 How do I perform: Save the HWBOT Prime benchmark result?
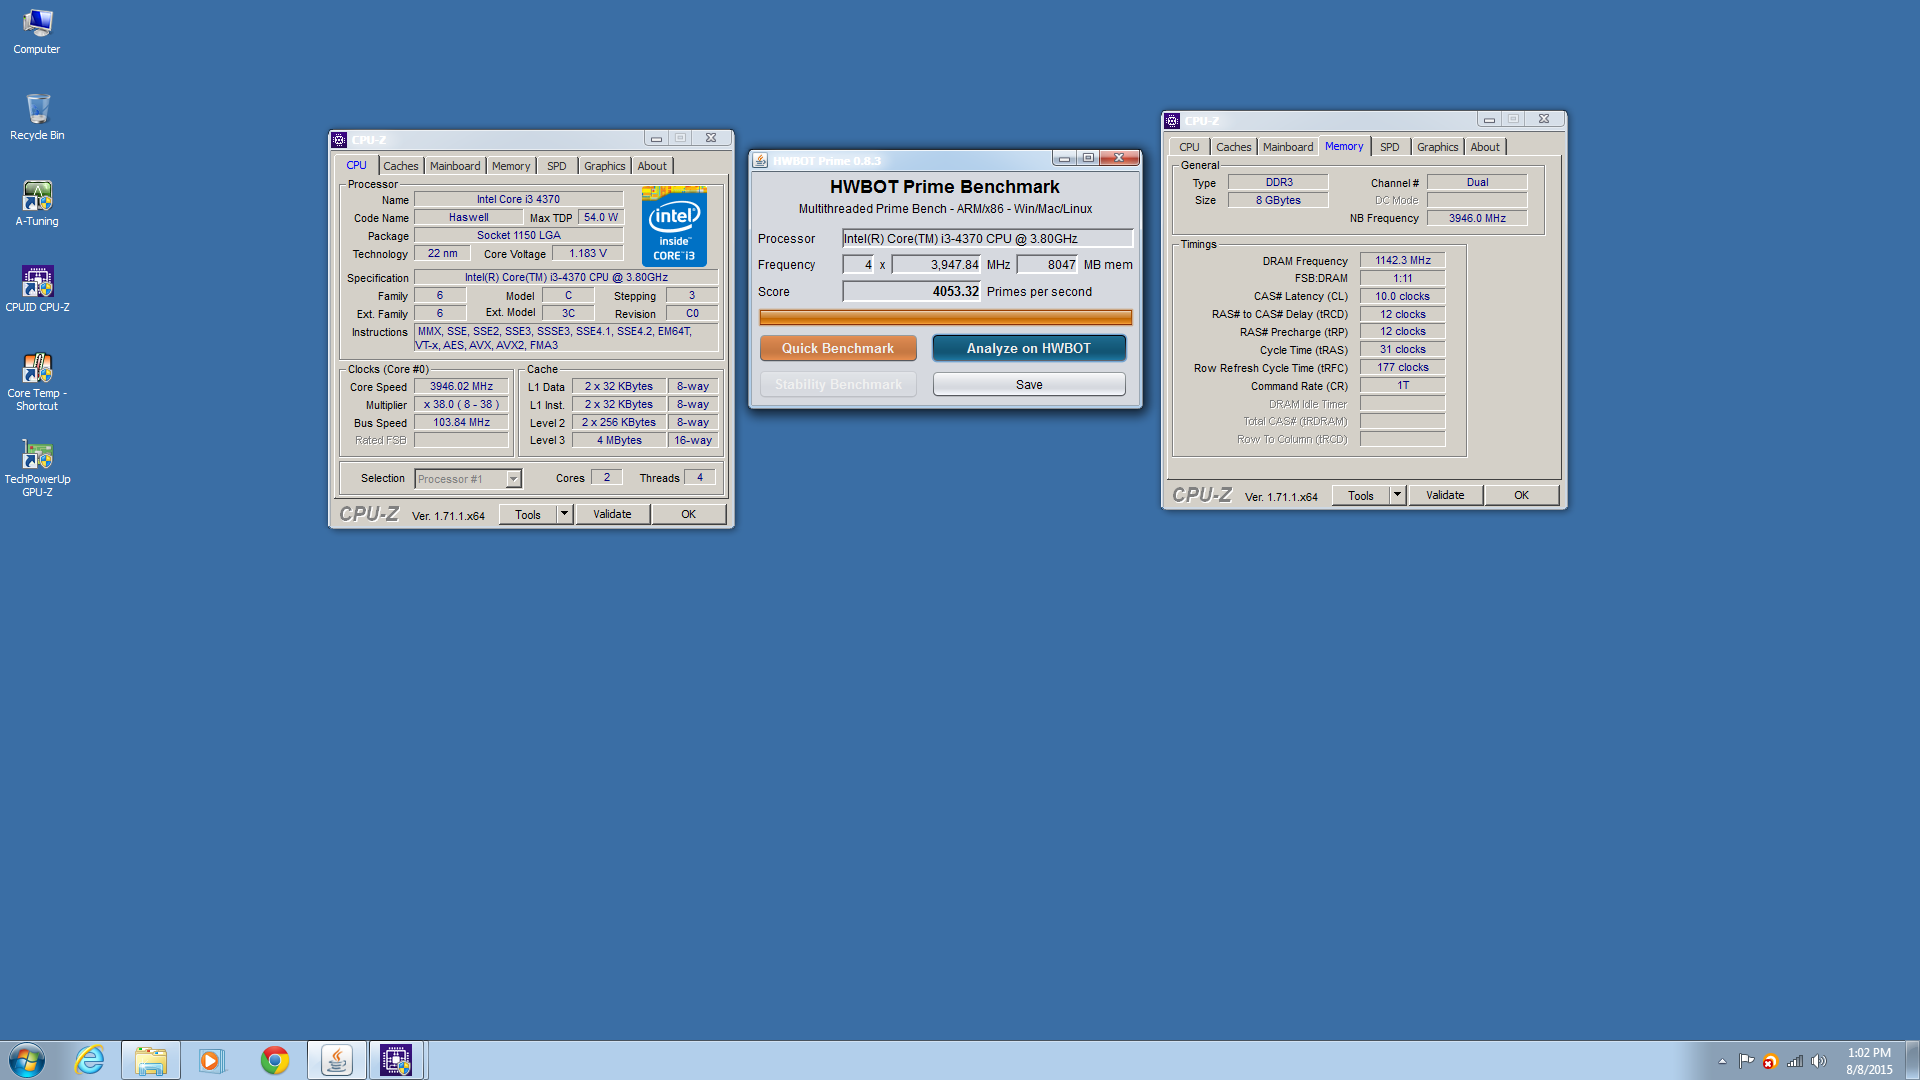click(1029, 385)
